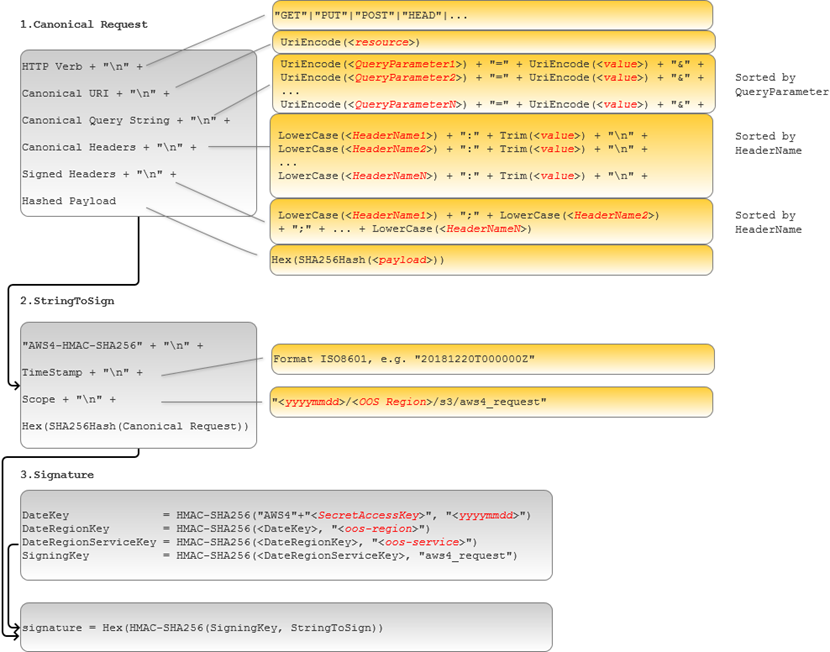Click the "GET"|"PUT"|"POST"|"HEAD" box

491,15
